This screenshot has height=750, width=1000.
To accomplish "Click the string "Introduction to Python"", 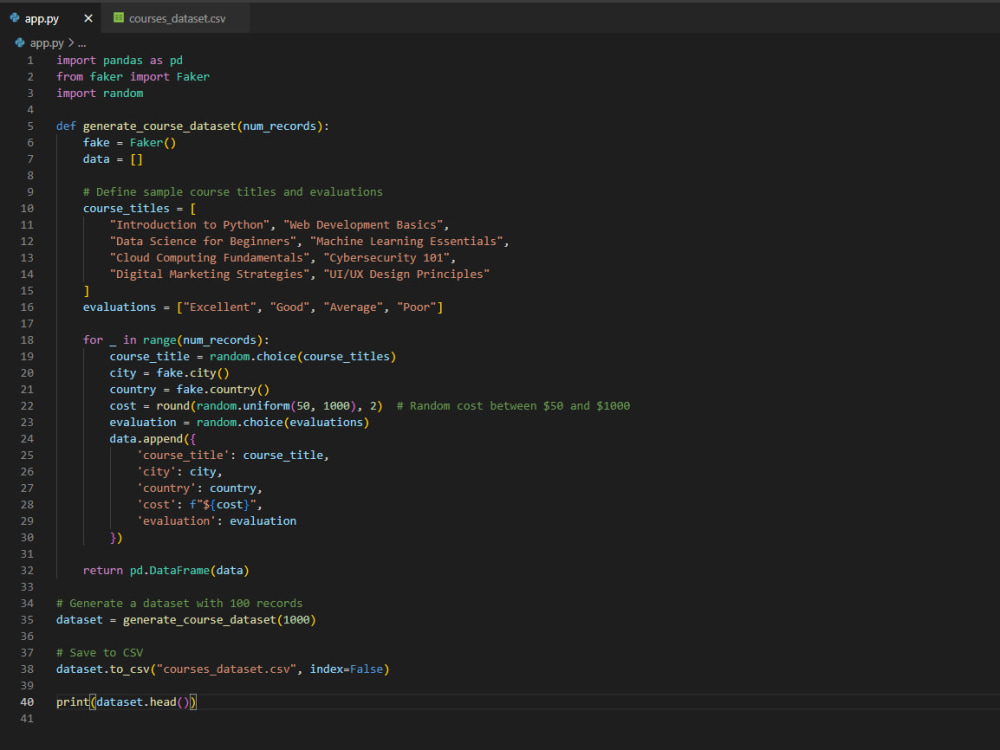I will [189, 225].
